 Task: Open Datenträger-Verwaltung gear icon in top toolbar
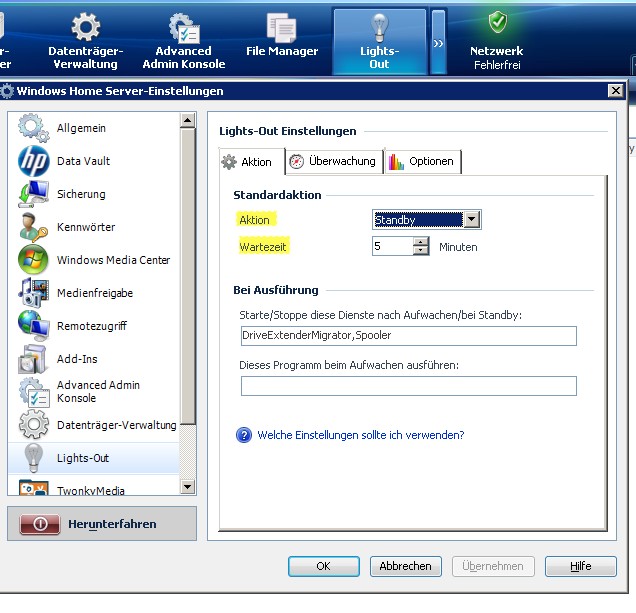click(x=86, y=27)
